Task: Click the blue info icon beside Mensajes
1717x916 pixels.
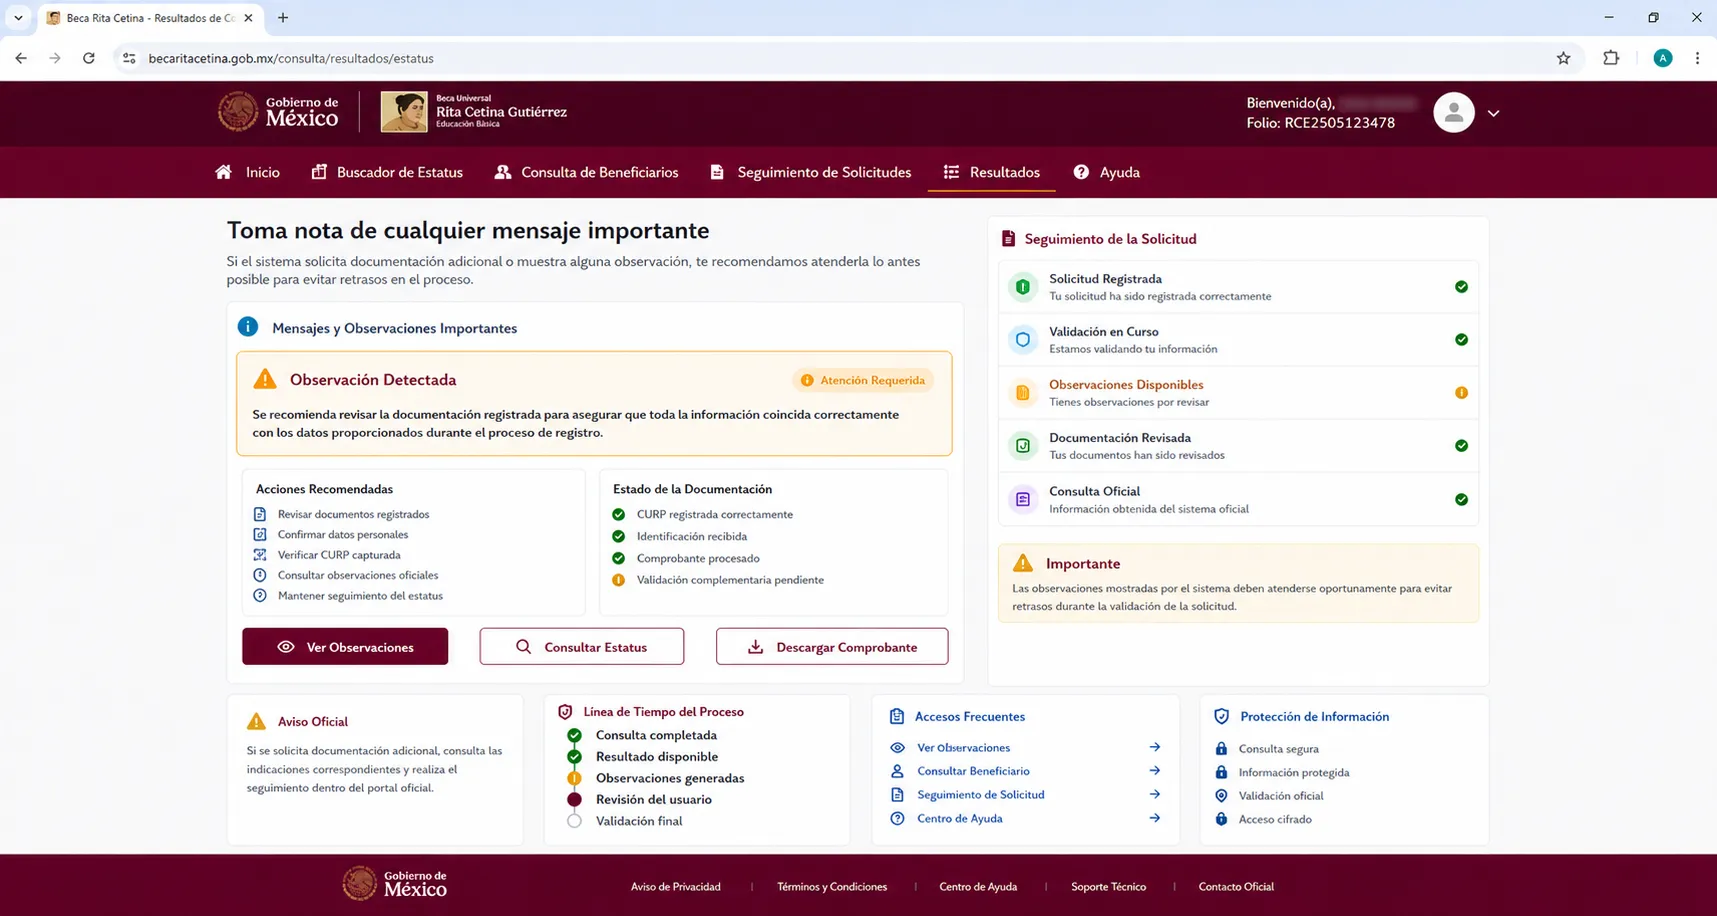Action: (248, 327)
